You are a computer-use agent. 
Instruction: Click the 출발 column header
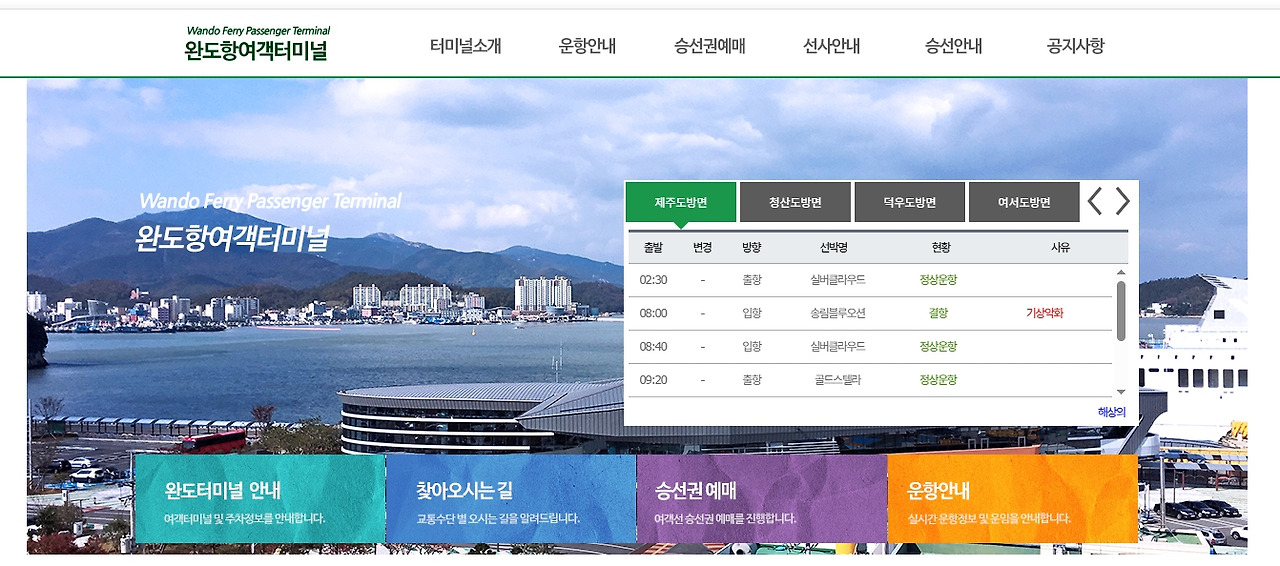point(653,247)
